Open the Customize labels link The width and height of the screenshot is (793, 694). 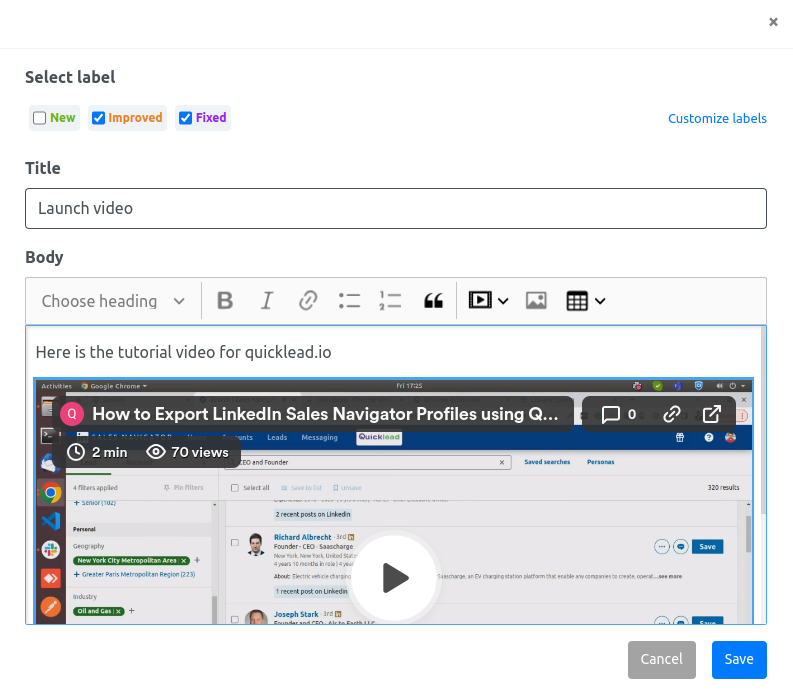(x=717, y=118)
